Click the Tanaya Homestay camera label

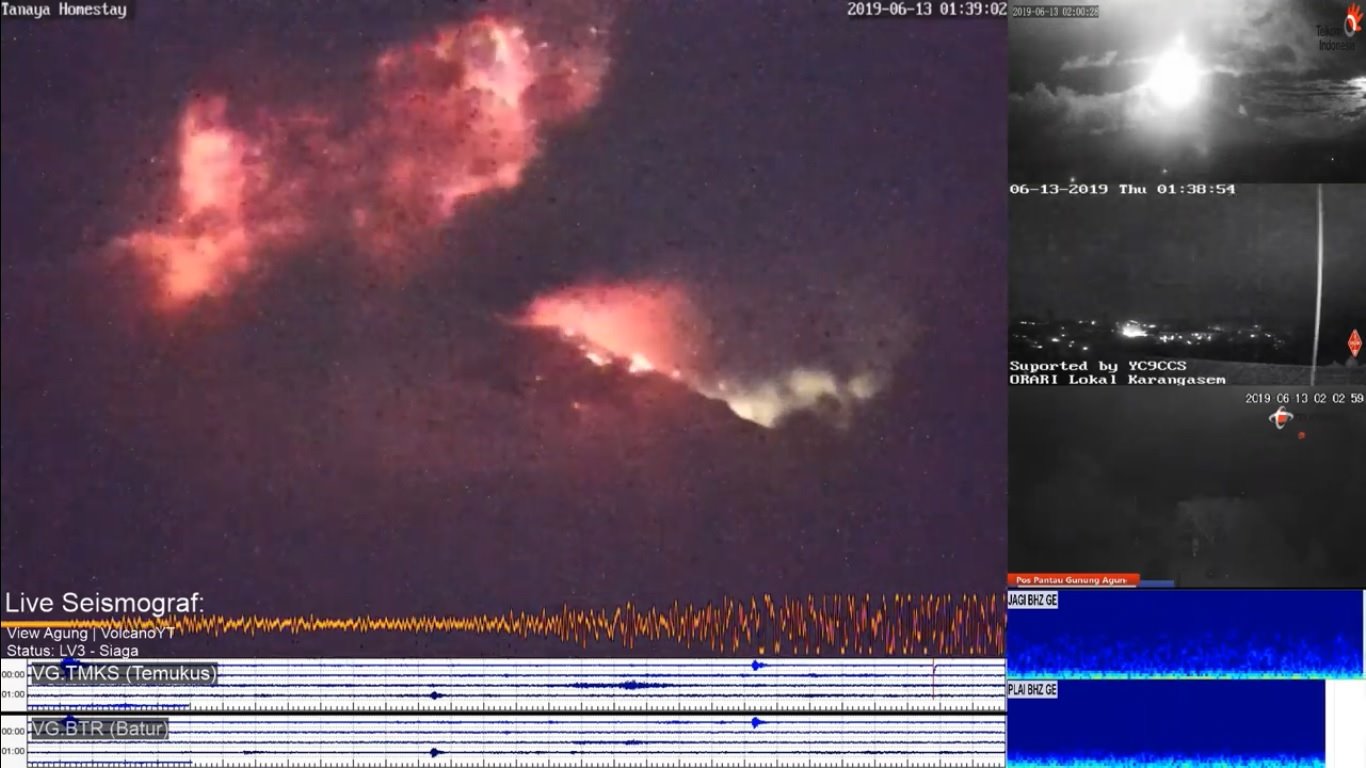tap(65, 10)
